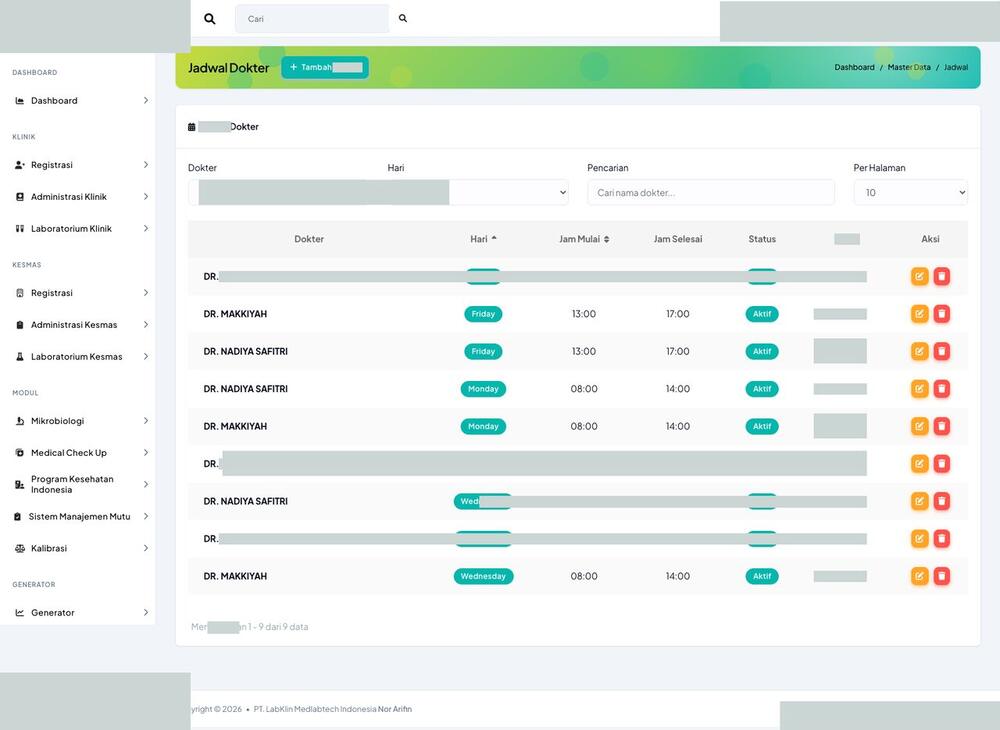
Task: Expand the Mikrobiologi chevron
Action: (145, 421)
